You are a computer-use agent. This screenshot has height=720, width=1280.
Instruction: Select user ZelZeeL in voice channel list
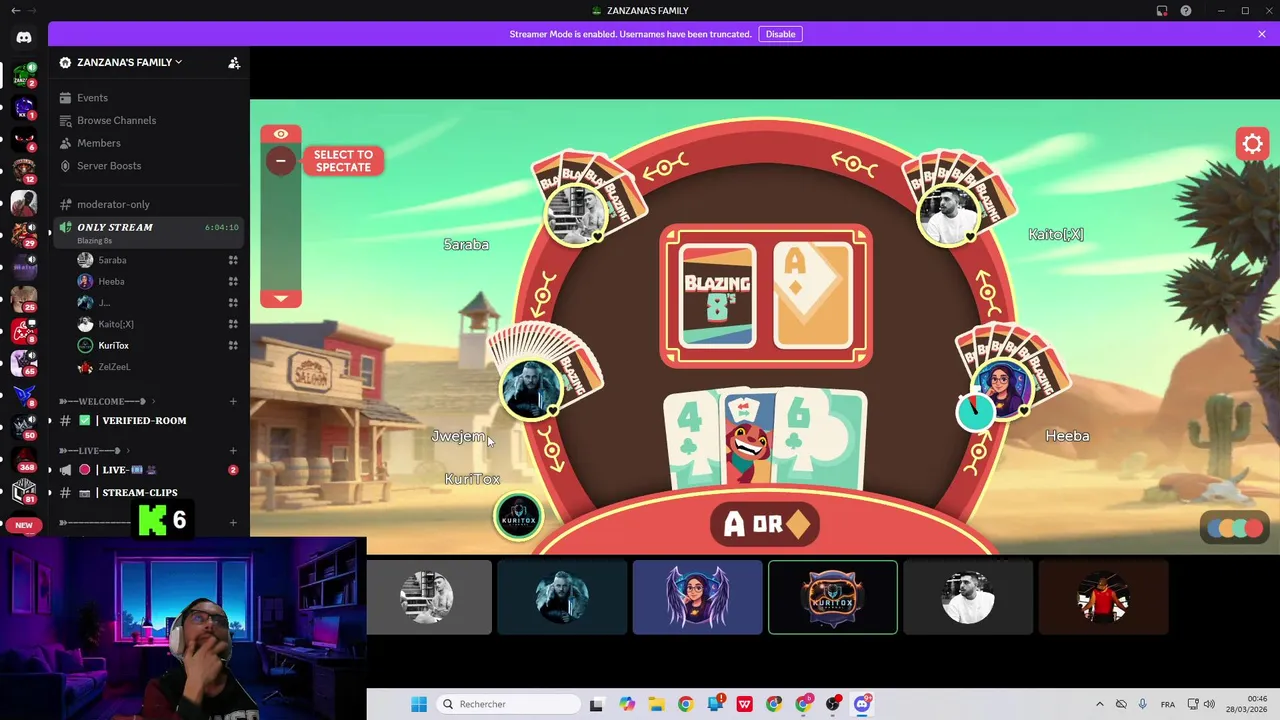(114, 367)
